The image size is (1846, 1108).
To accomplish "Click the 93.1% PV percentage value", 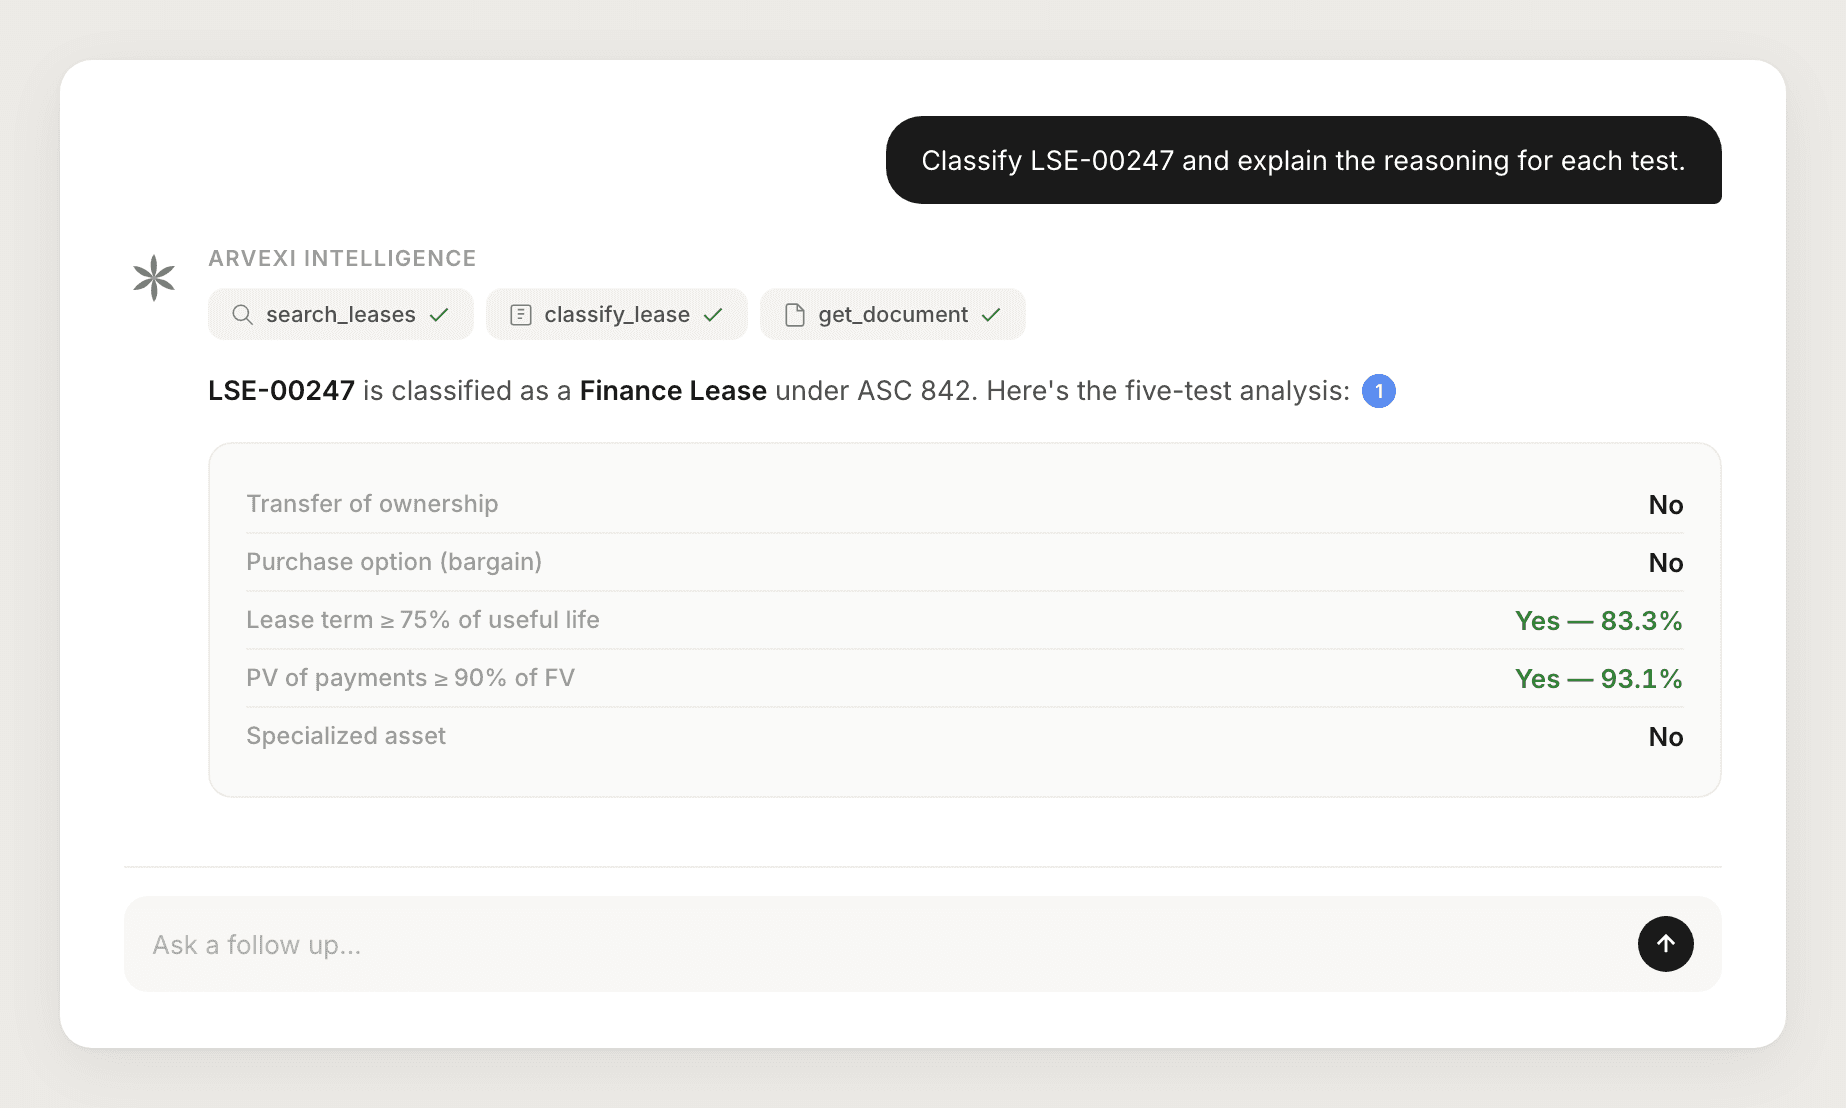I will [x=1640, y=678].
